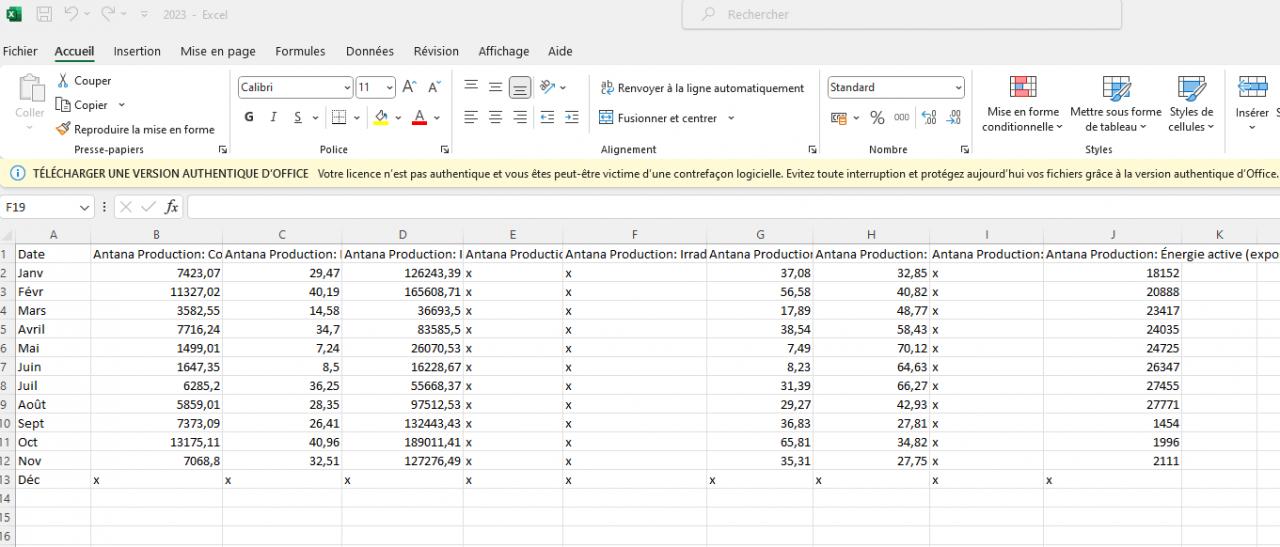Viewport: 1280px width, 547px height.
Task: Click the increase font size icon
Action: (409, 88)
